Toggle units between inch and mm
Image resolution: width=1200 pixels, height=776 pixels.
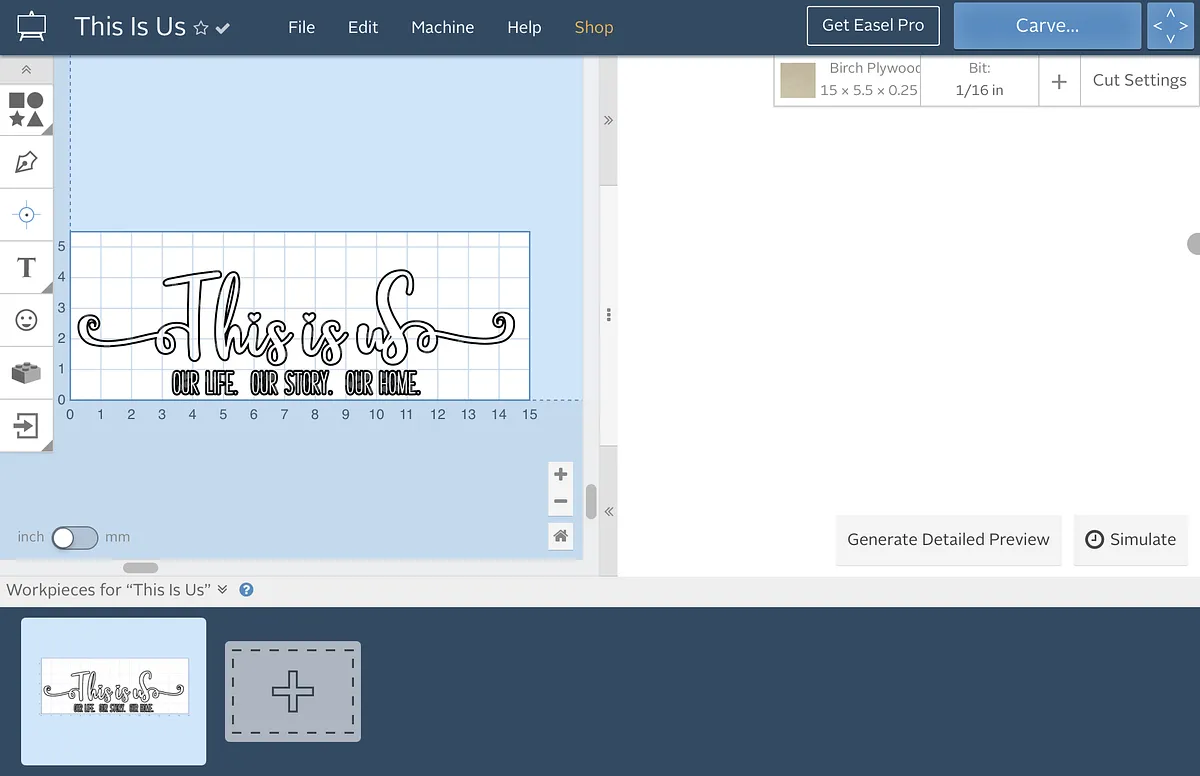[x=75, y=538]
